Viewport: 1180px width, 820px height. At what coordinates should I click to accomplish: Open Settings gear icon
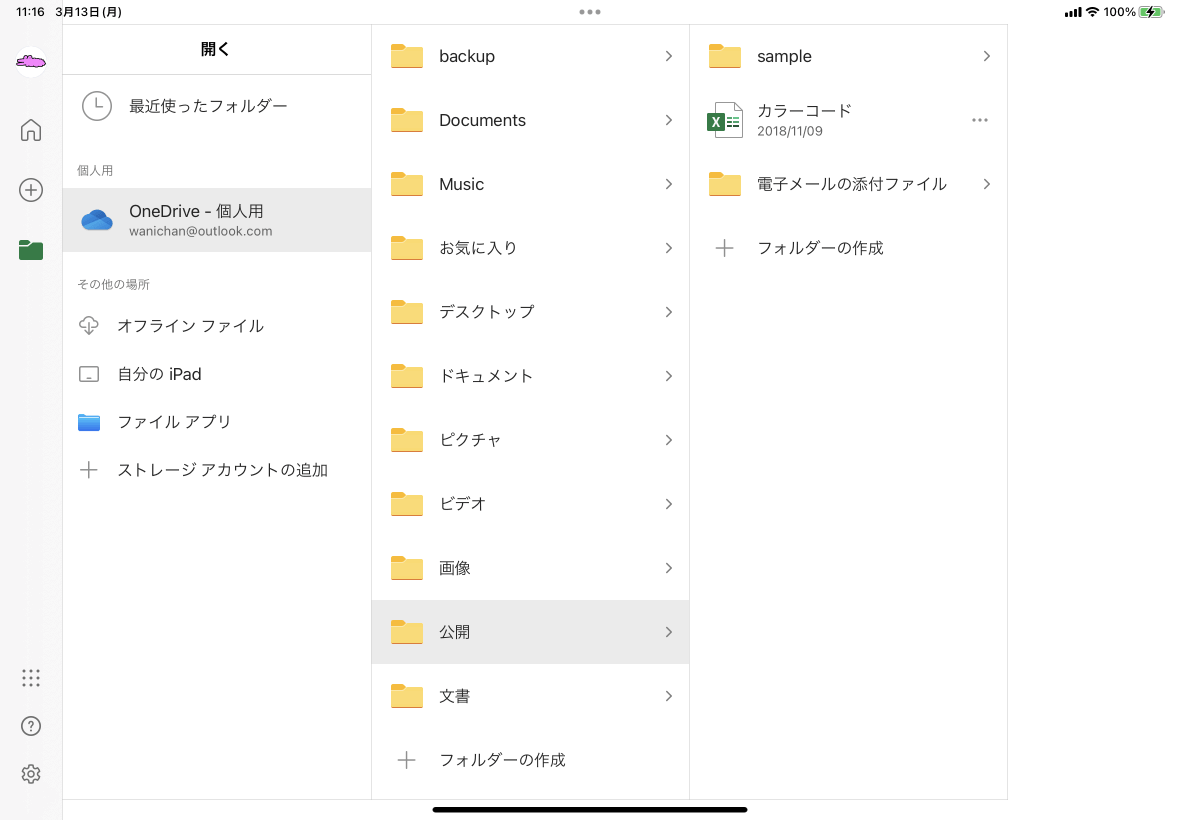[x=31, y=774]
